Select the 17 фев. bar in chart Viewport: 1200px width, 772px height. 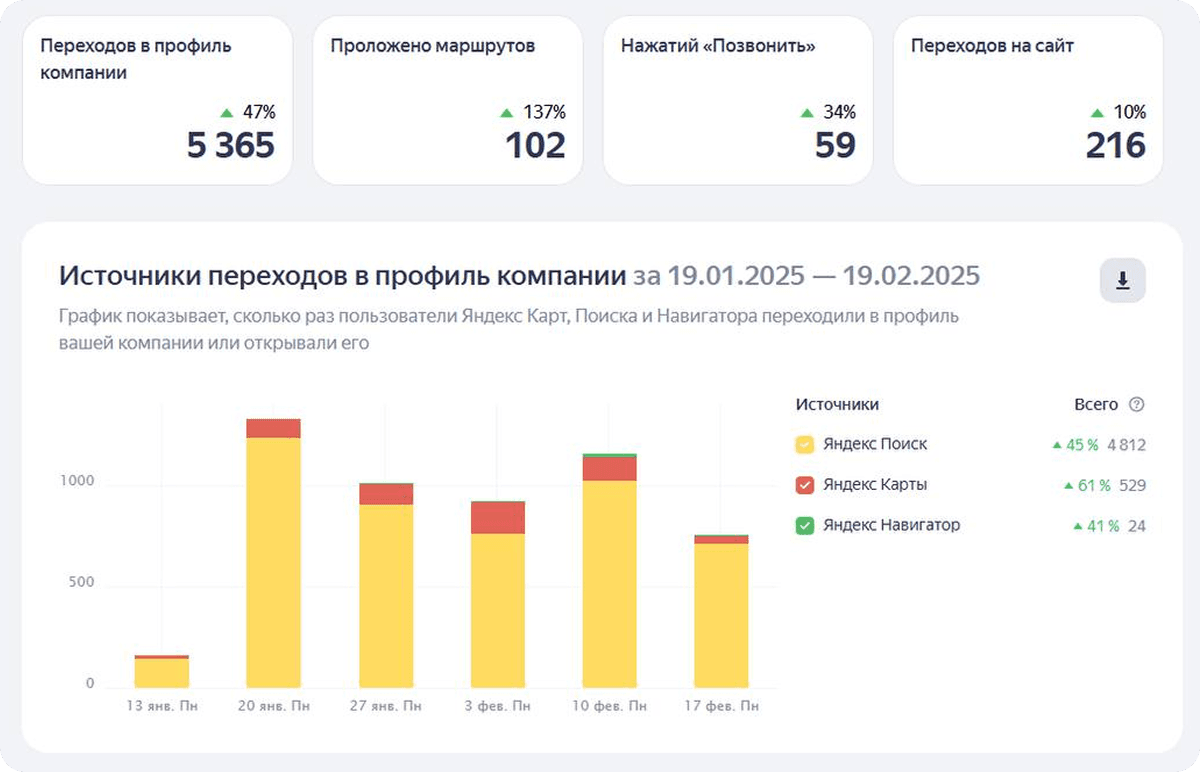721,612
